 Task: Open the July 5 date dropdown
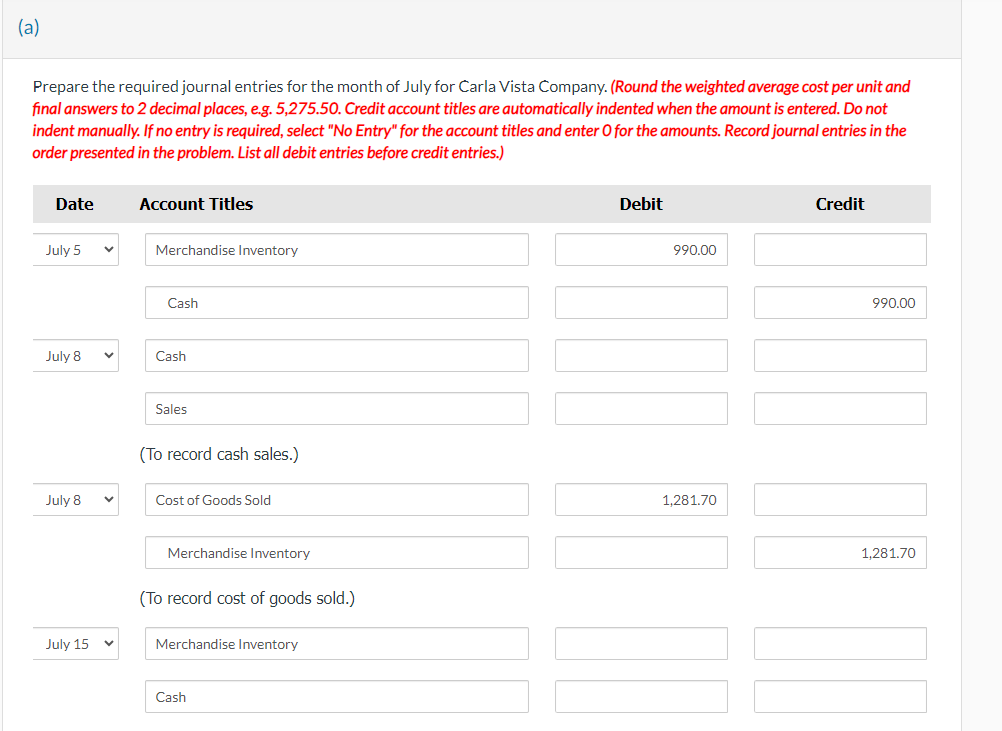point(75,249)
